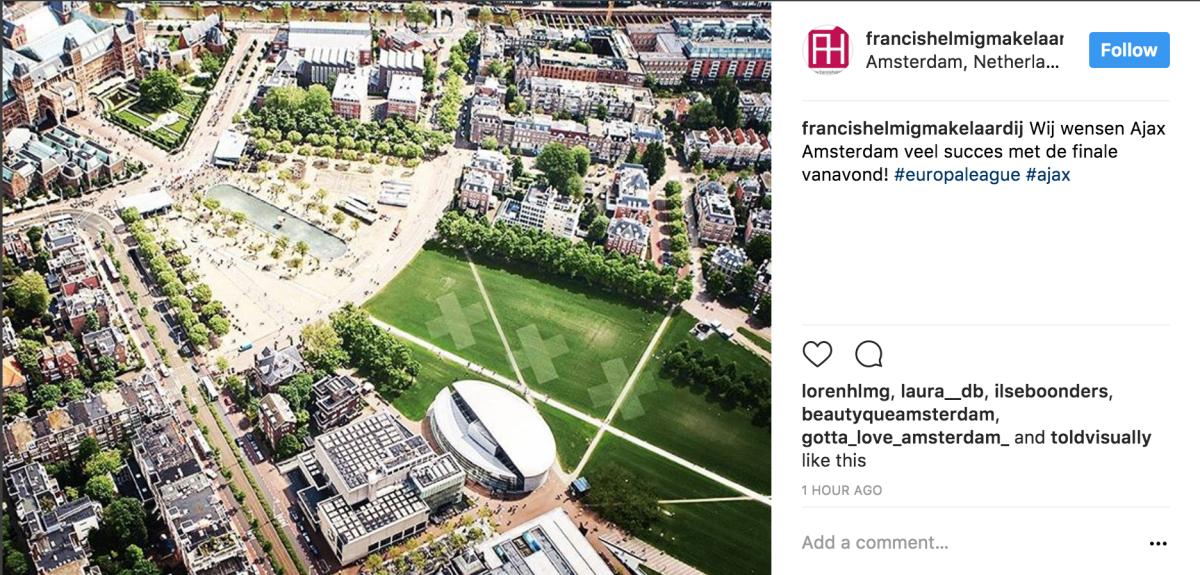The width and height of the screenshot is (1200, 575).
Task: Click the comment speech bubble icon
Action: click(x=869, y=354)
